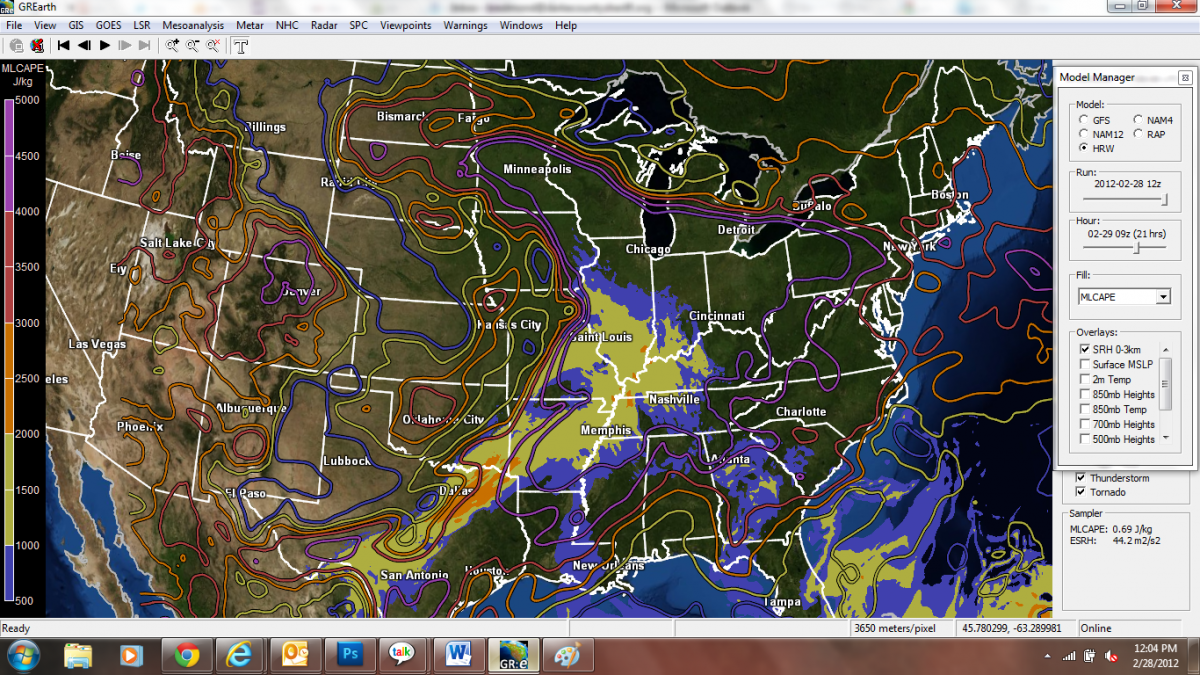The width and height of the screenshot is (1200, 675).
Task: Open the Metar menu
Action: (x=250, y=25)
